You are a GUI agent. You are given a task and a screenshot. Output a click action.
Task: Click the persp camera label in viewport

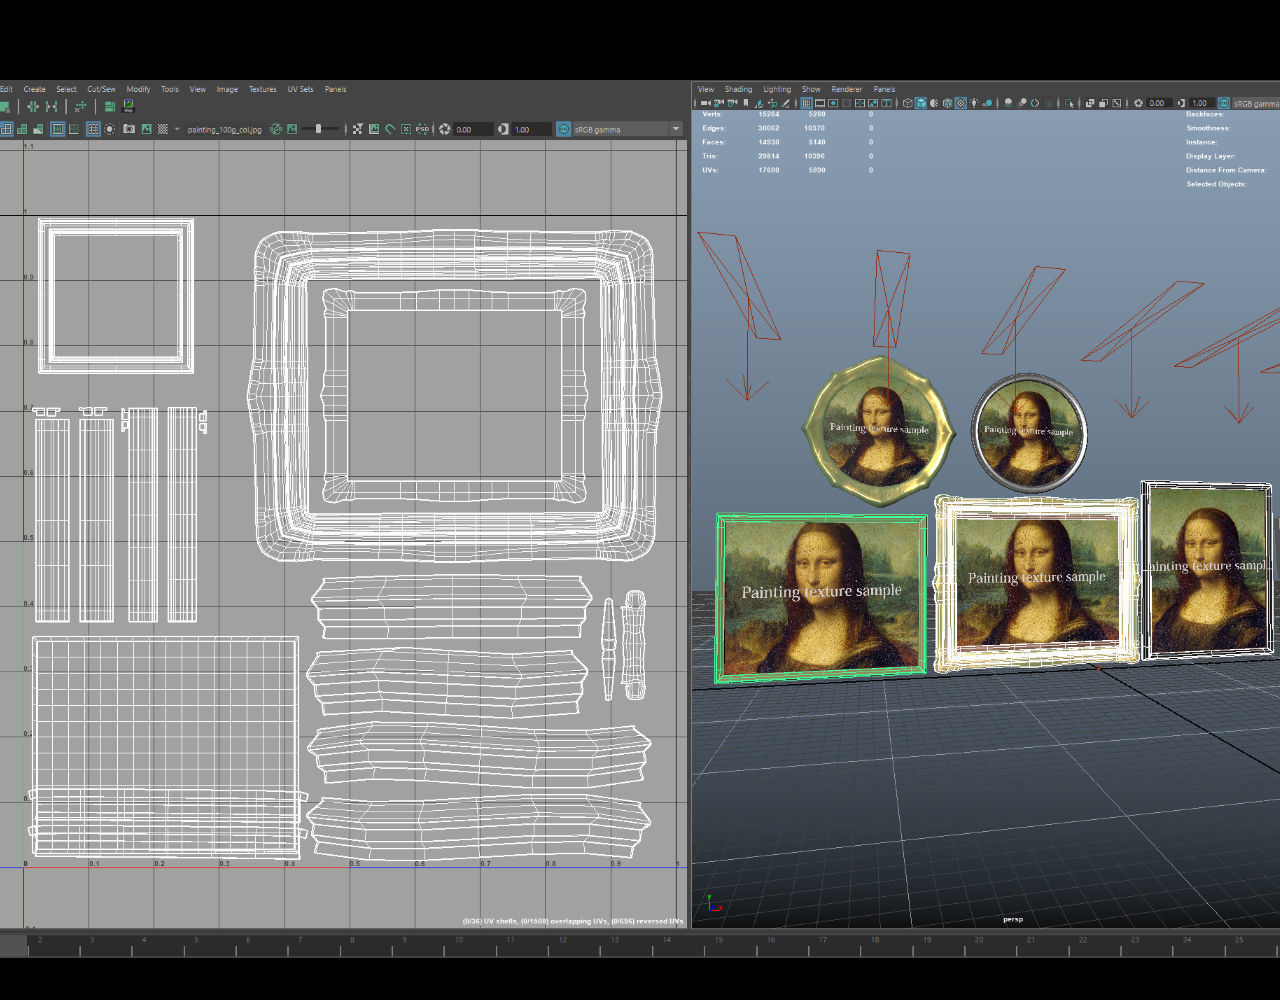click(1013, 919)
